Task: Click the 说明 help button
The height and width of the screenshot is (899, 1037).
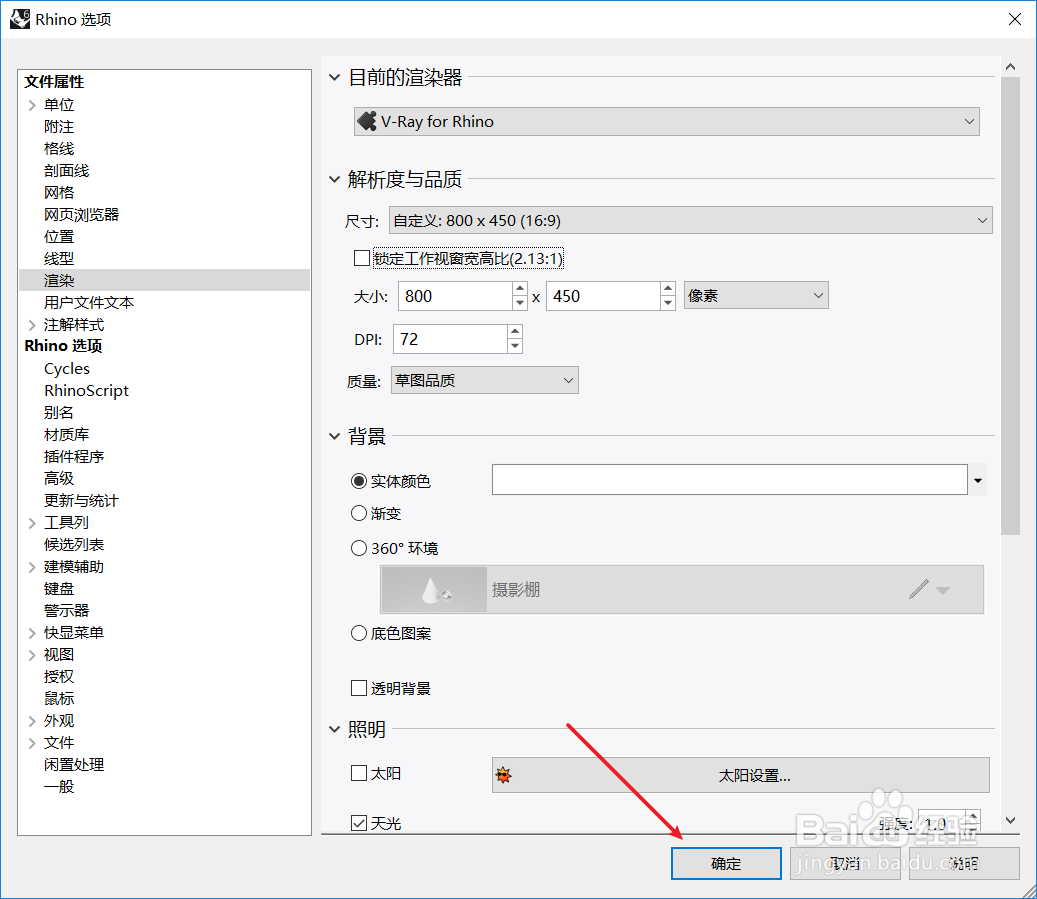Action: point(964,863)
